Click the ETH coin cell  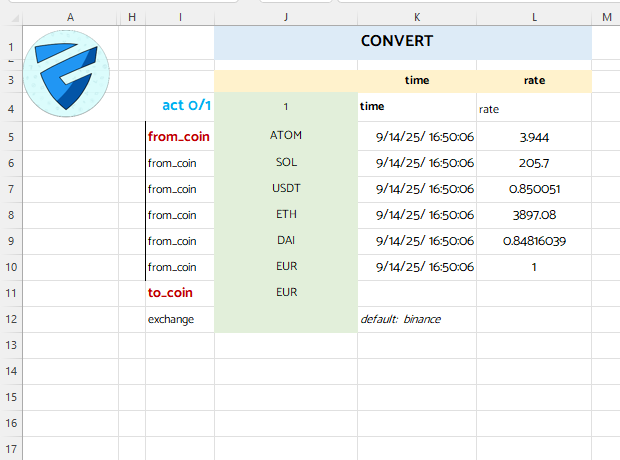coord(285,214)
